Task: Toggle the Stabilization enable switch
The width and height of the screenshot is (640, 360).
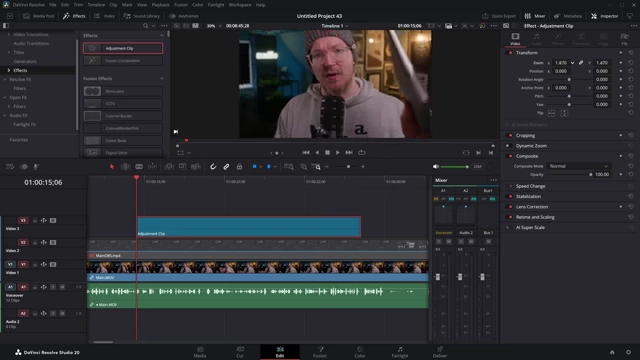Action: 510,196
